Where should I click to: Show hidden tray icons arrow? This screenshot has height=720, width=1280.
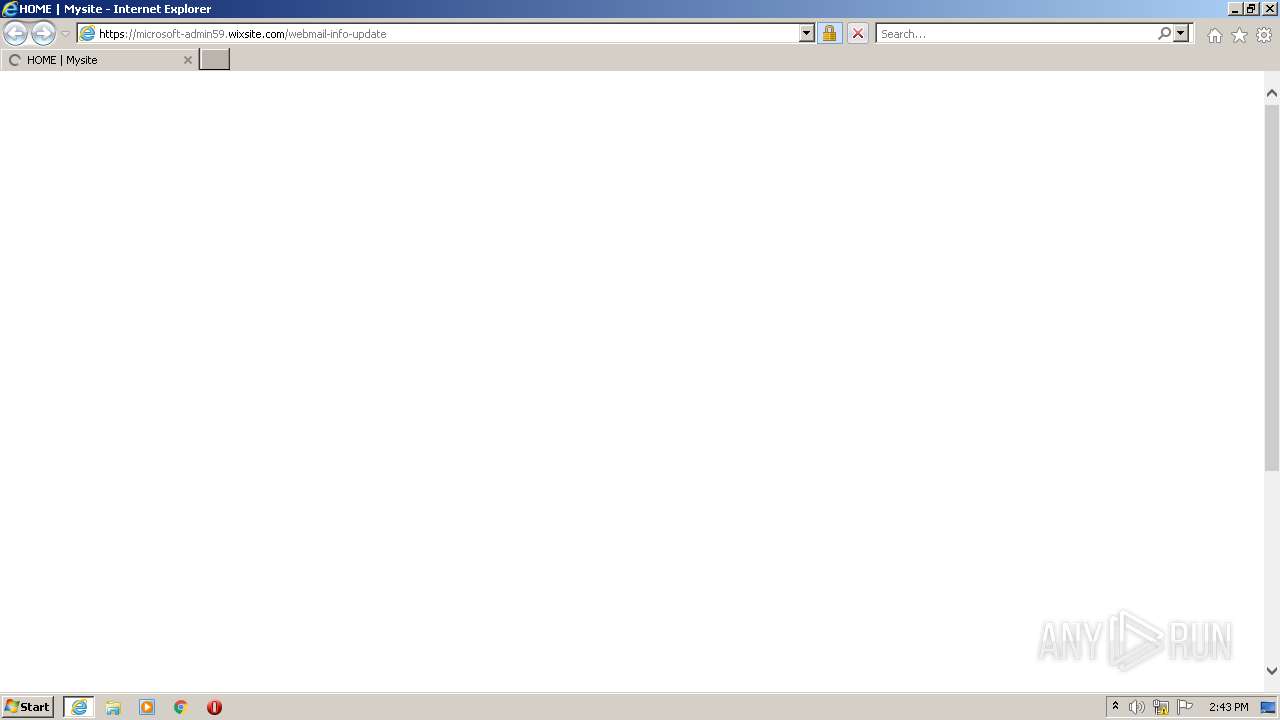click(x=1115, y=706)
